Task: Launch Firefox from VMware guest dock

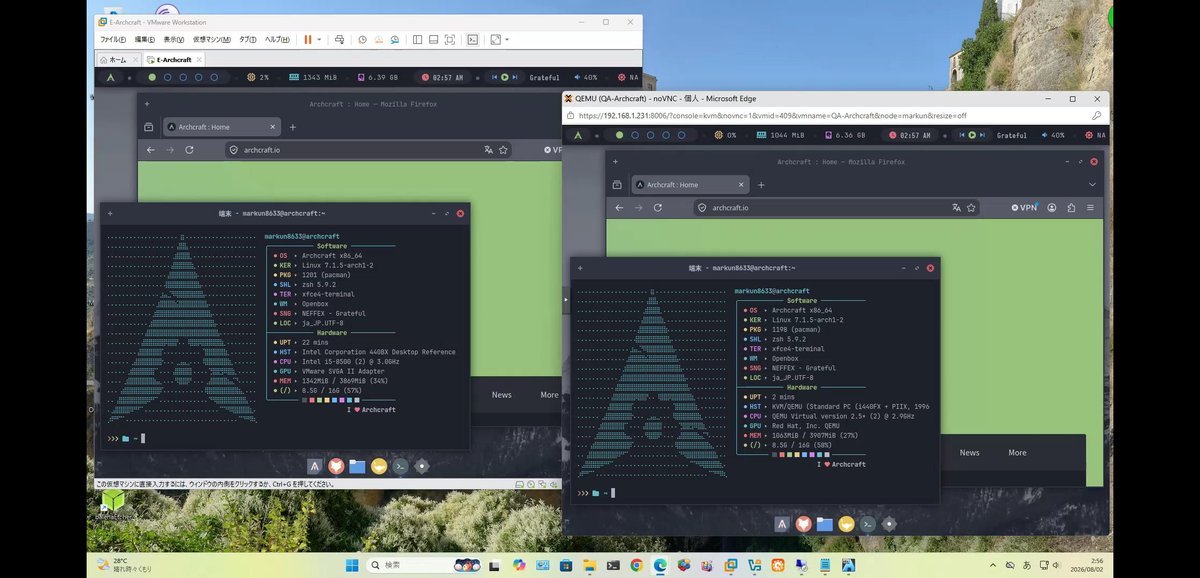Action: (336, 466)
